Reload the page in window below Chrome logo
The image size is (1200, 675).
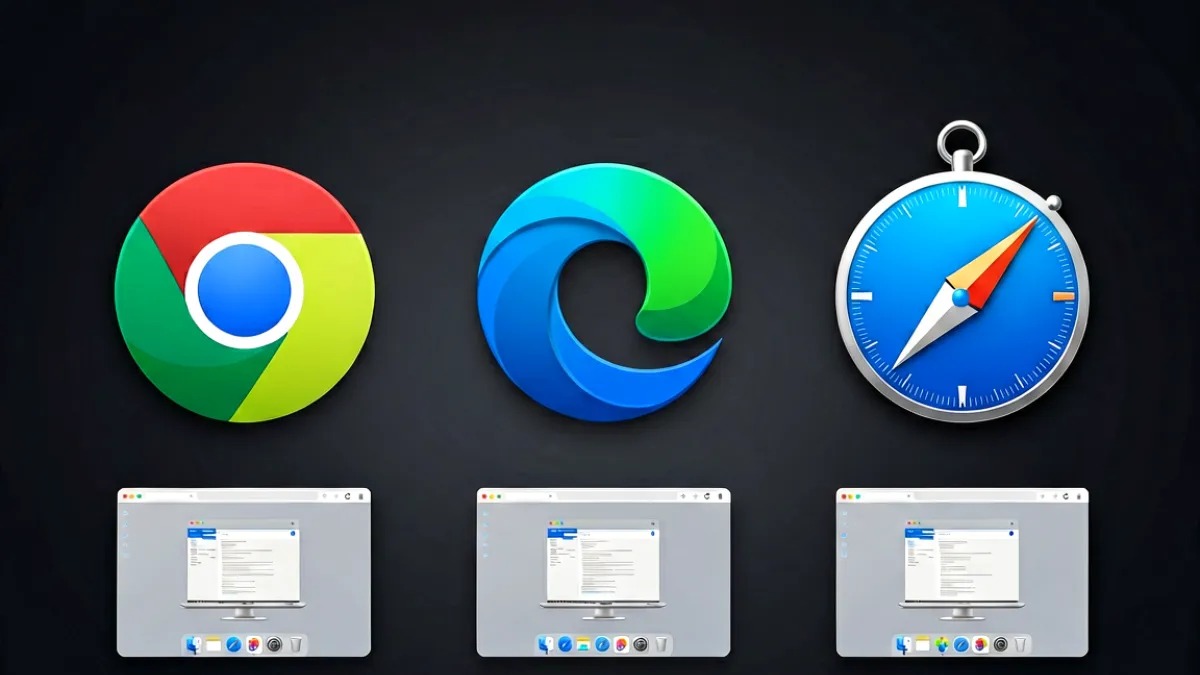(347, 496)
